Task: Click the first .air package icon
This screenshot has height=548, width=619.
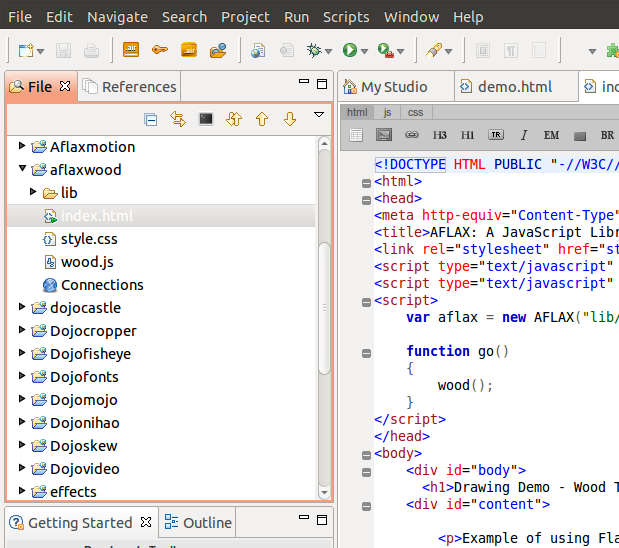Action: coord(131,50)
